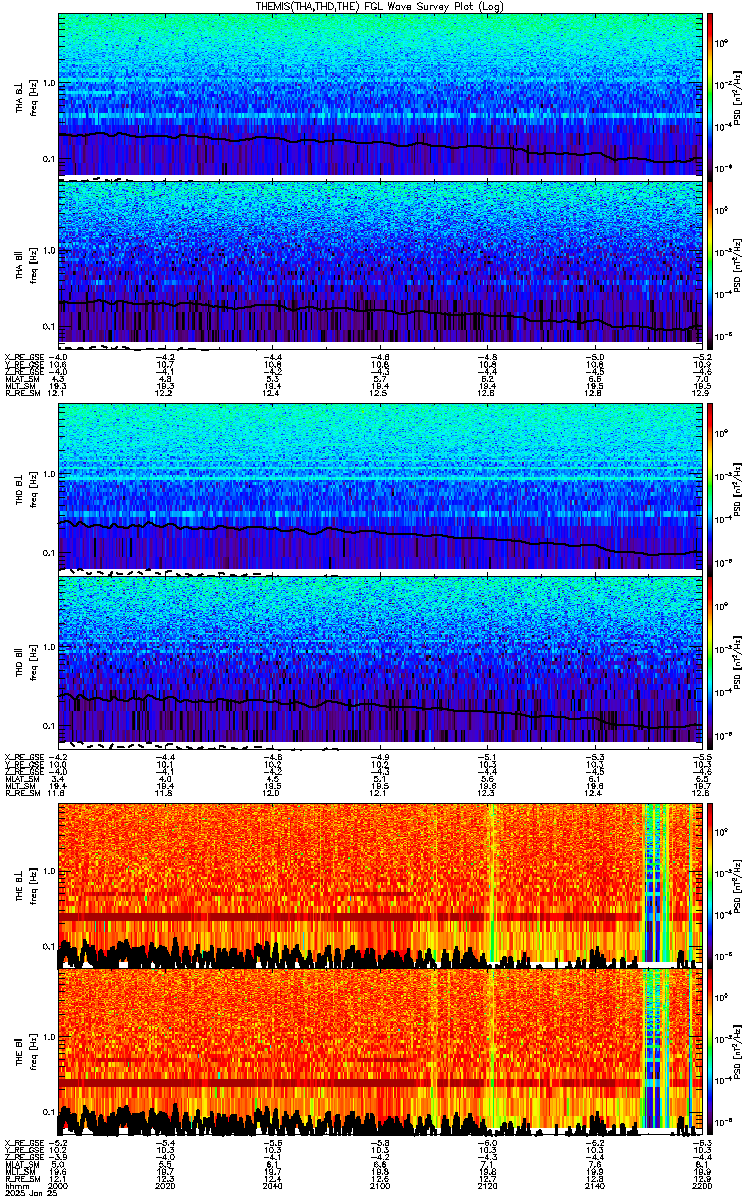The image size is (750, 1200).
Task: Click the 2140 time tick label at bottom
Action: 594,1185
